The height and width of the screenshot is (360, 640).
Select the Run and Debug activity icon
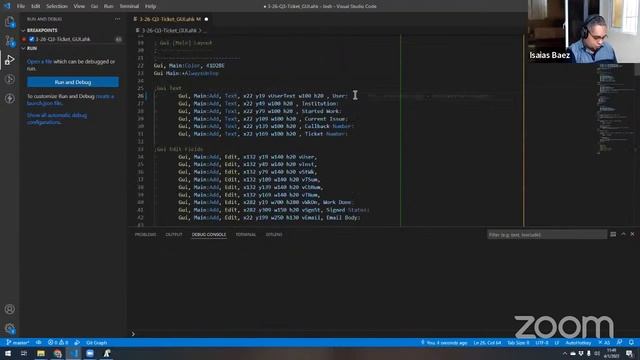10,60
